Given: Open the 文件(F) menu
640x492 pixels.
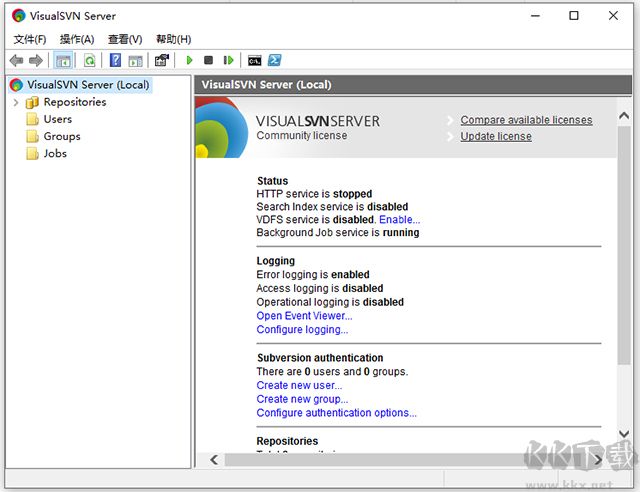Looking at the screenshot, I should pos(30,39).
